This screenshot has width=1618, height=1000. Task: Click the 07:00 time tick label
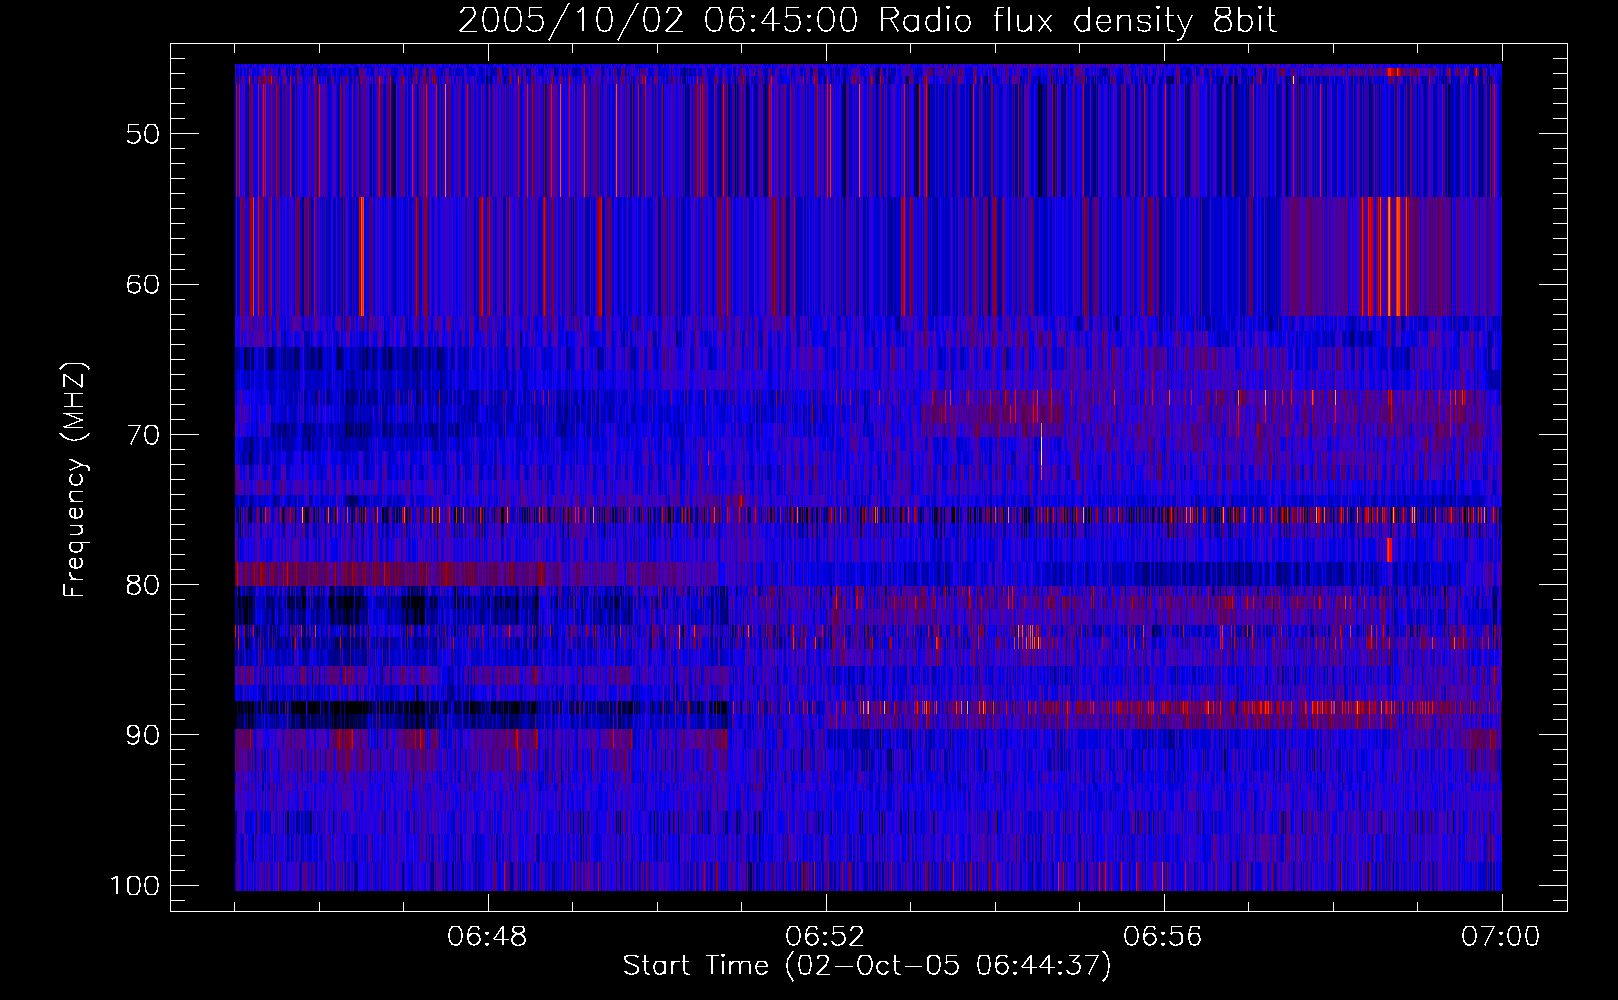coord(1501,937)
